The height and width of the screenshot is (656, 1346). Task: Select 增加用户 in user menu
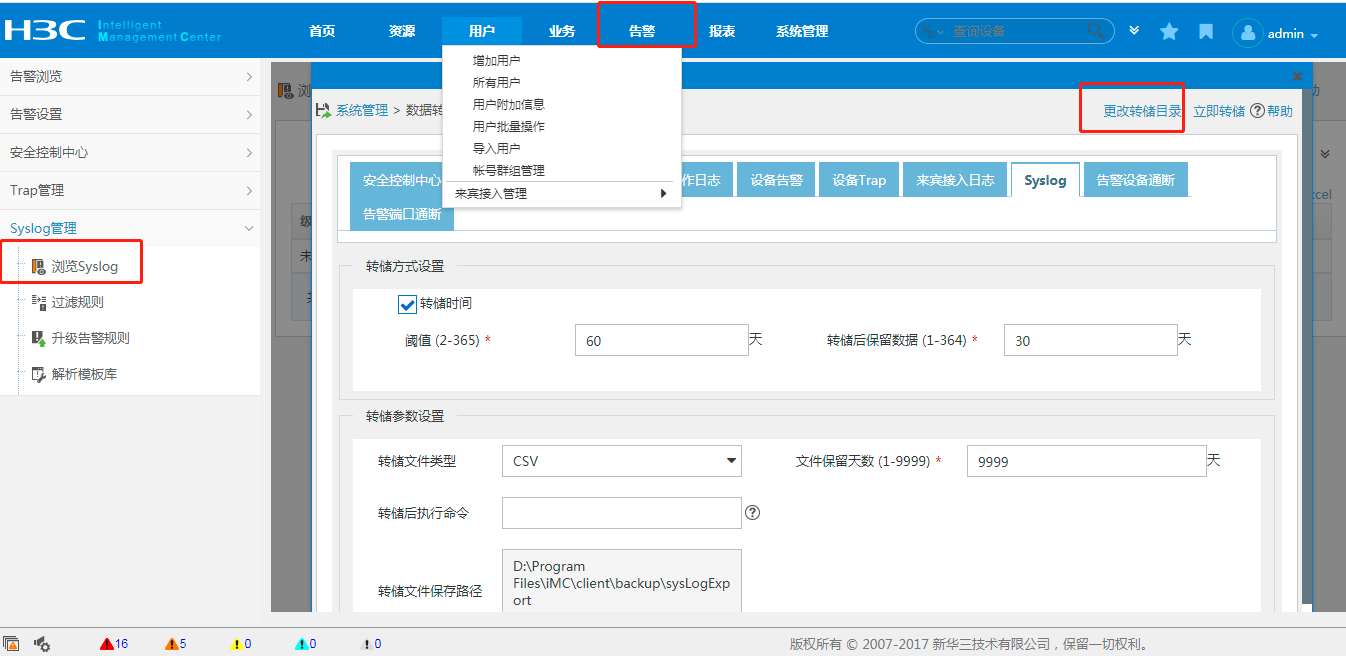pos(496,61)
